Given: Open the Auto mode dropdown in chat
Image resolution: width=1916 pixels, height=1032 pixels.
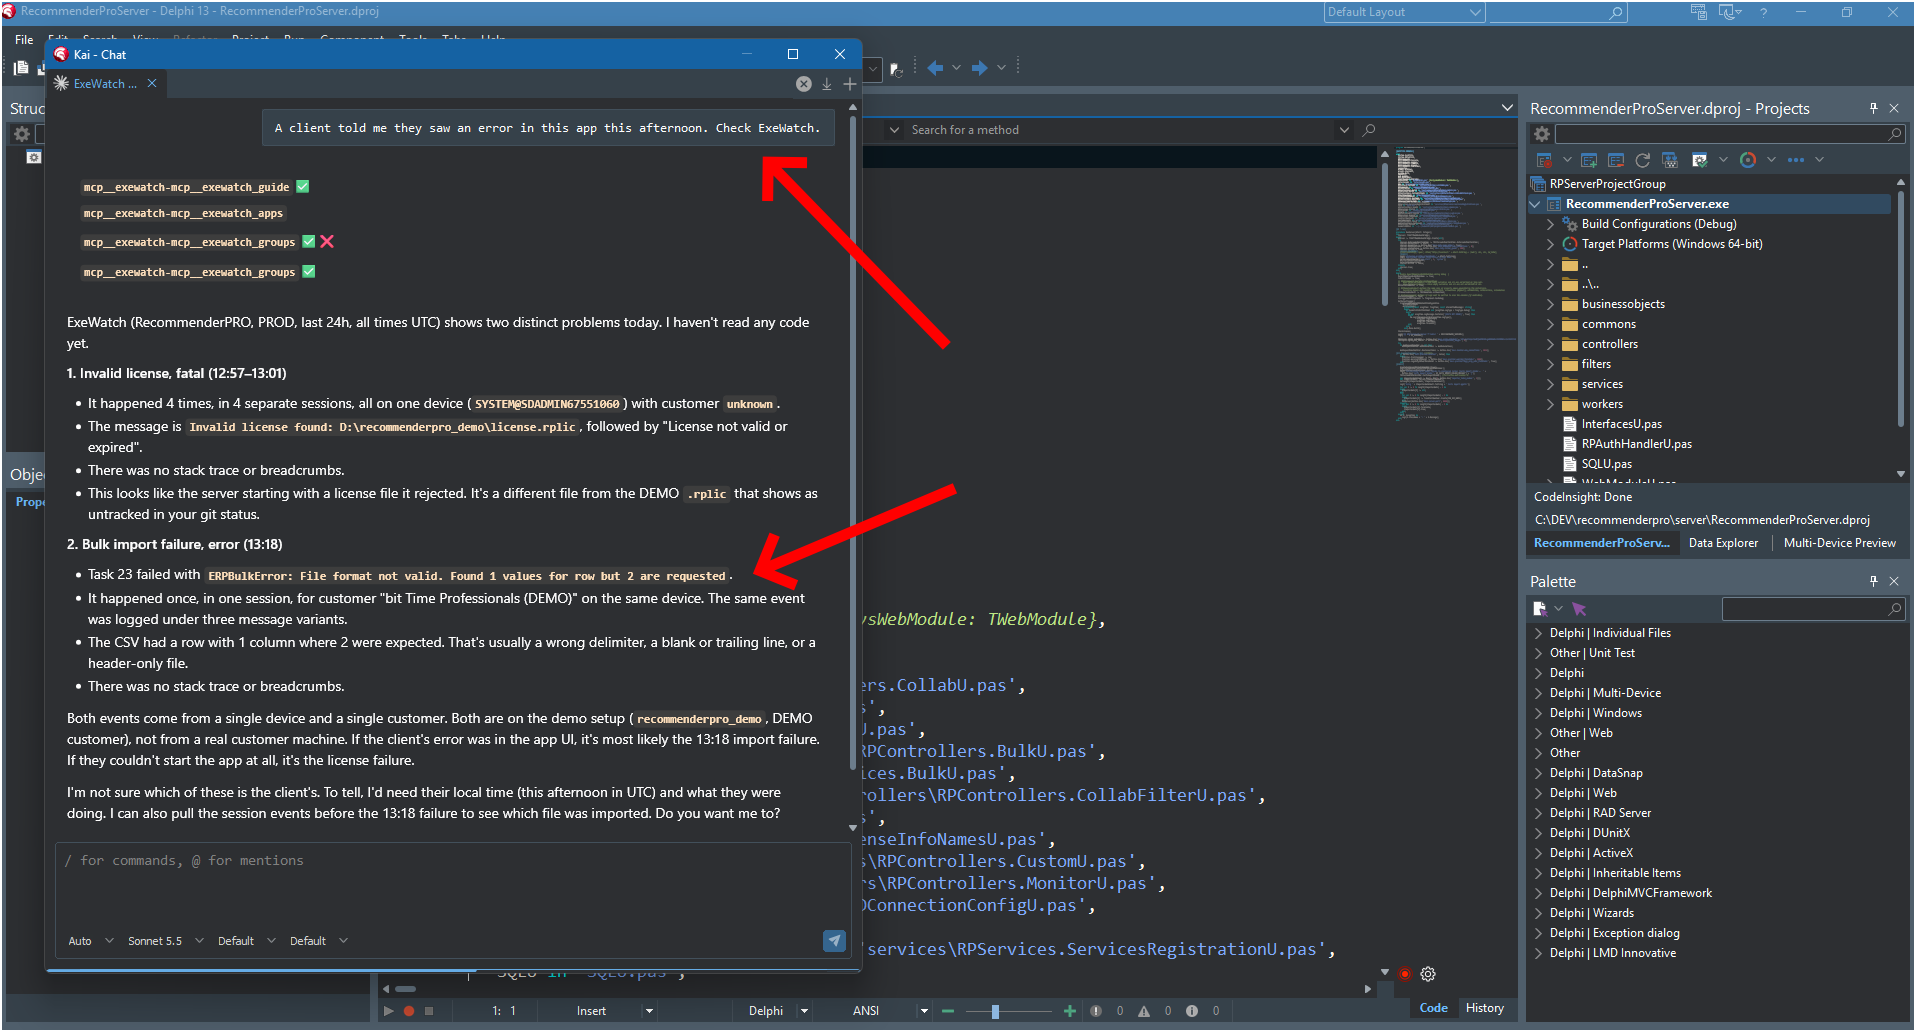Looking at the screenshot, I should (91, 941).
